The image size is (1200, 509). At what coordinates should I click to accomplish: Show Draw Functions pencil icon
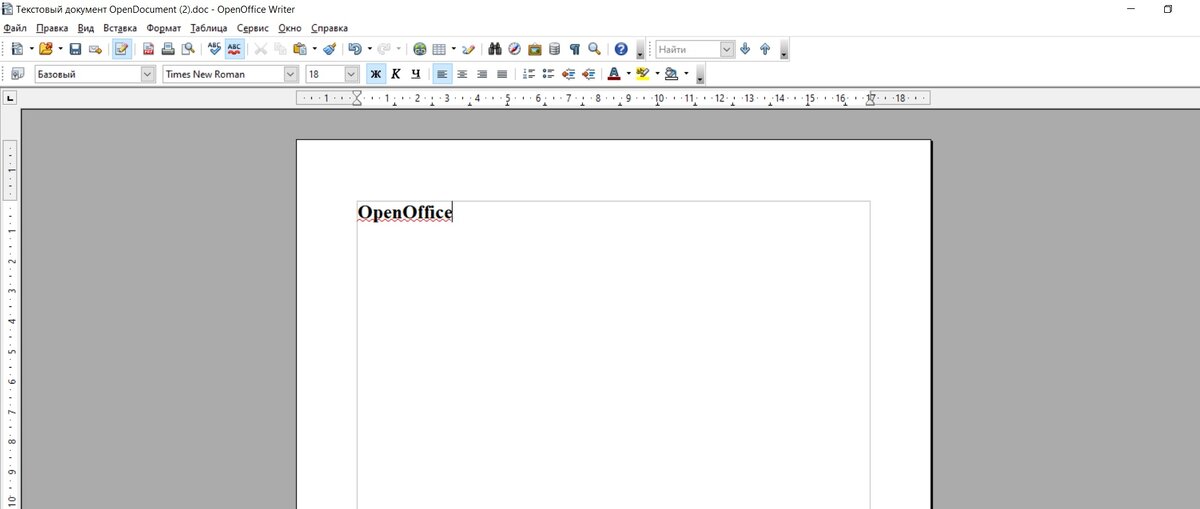468,48
